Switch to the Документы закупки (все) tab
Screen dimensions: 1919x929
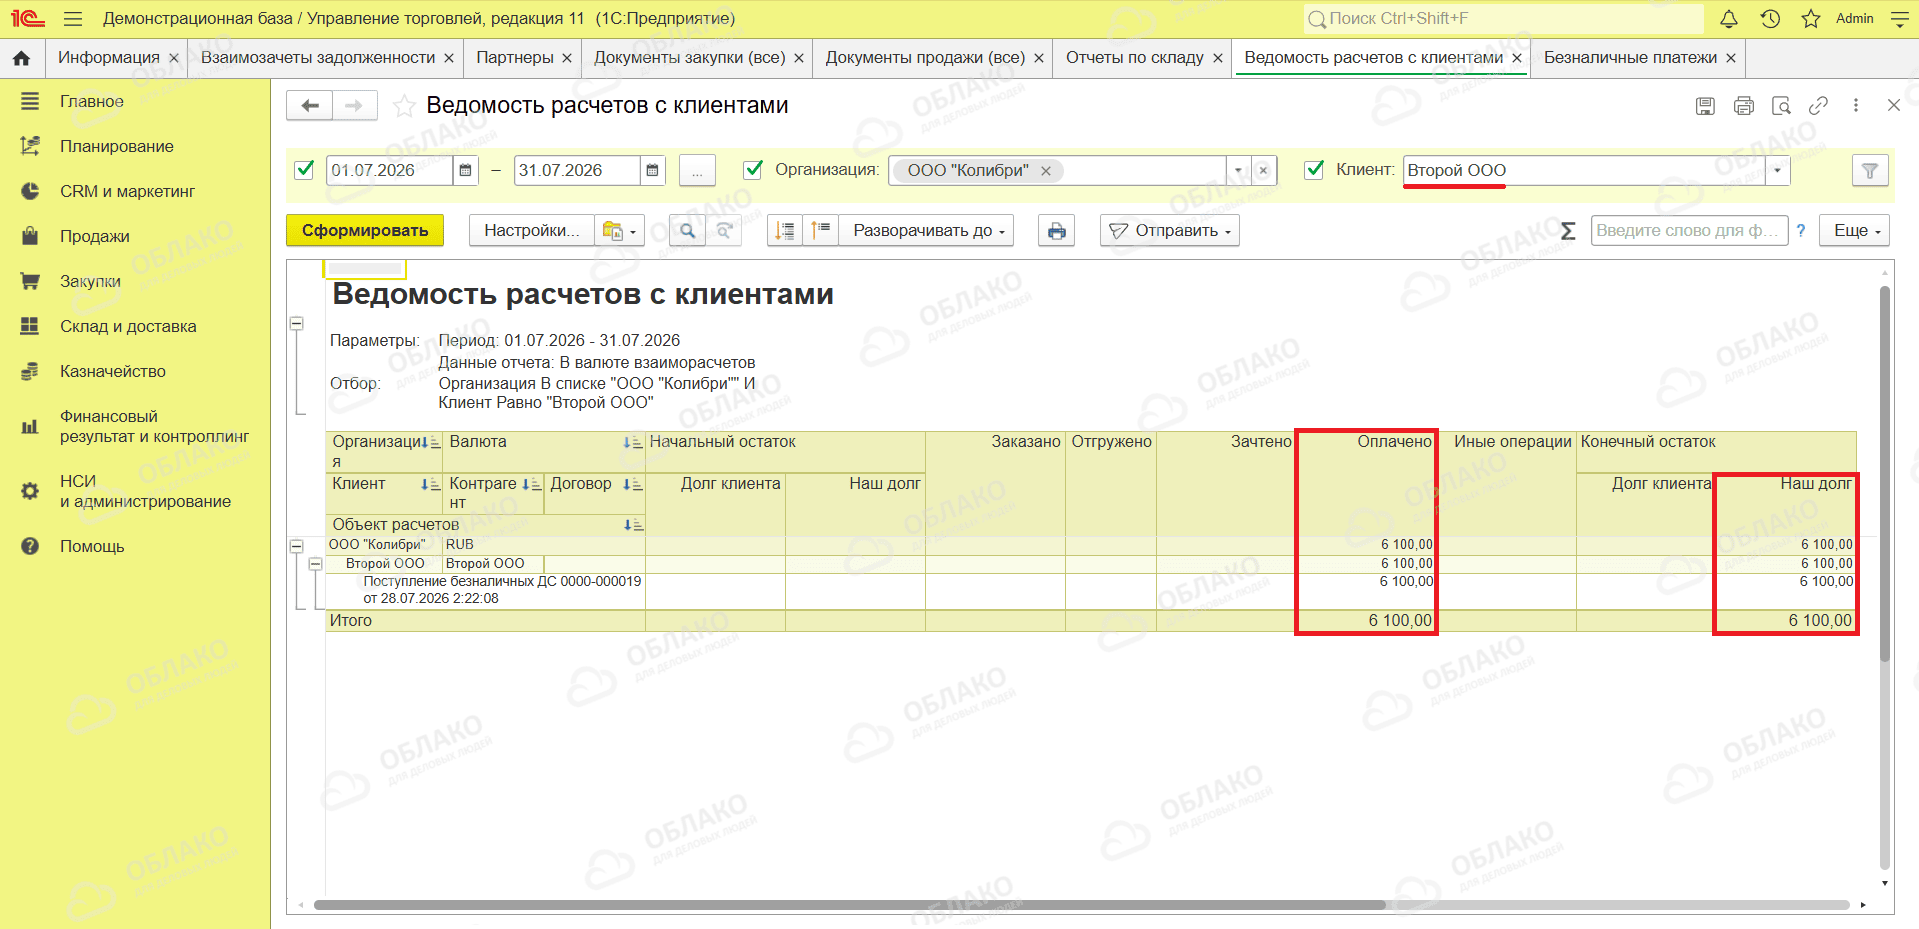click(x=690, y=58)
